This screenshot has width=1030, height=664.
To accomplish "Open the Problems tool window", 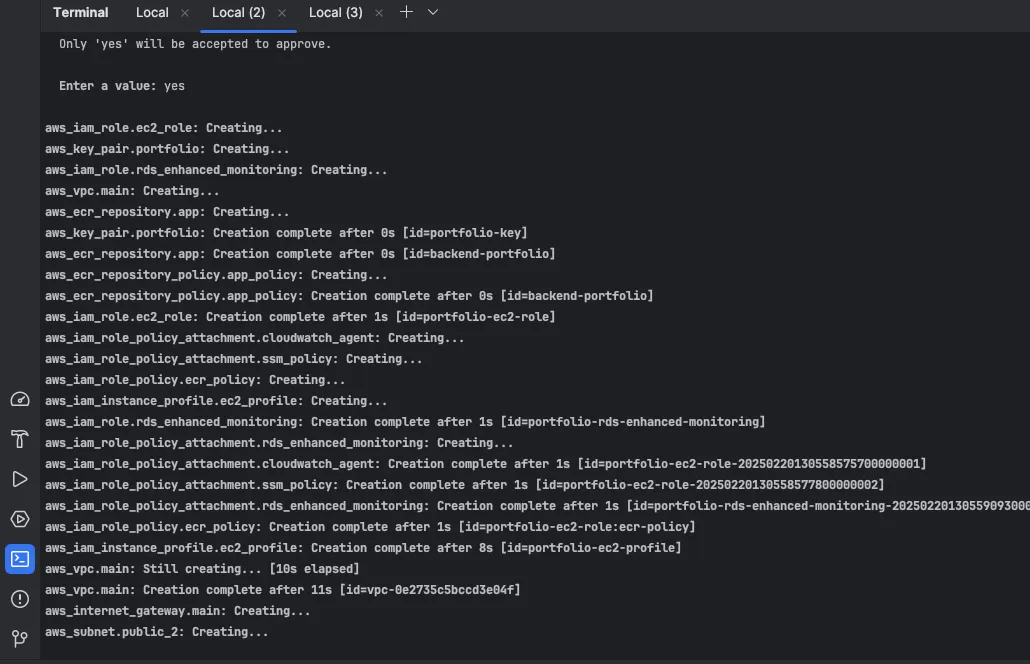I will click(x=20, y=599).
